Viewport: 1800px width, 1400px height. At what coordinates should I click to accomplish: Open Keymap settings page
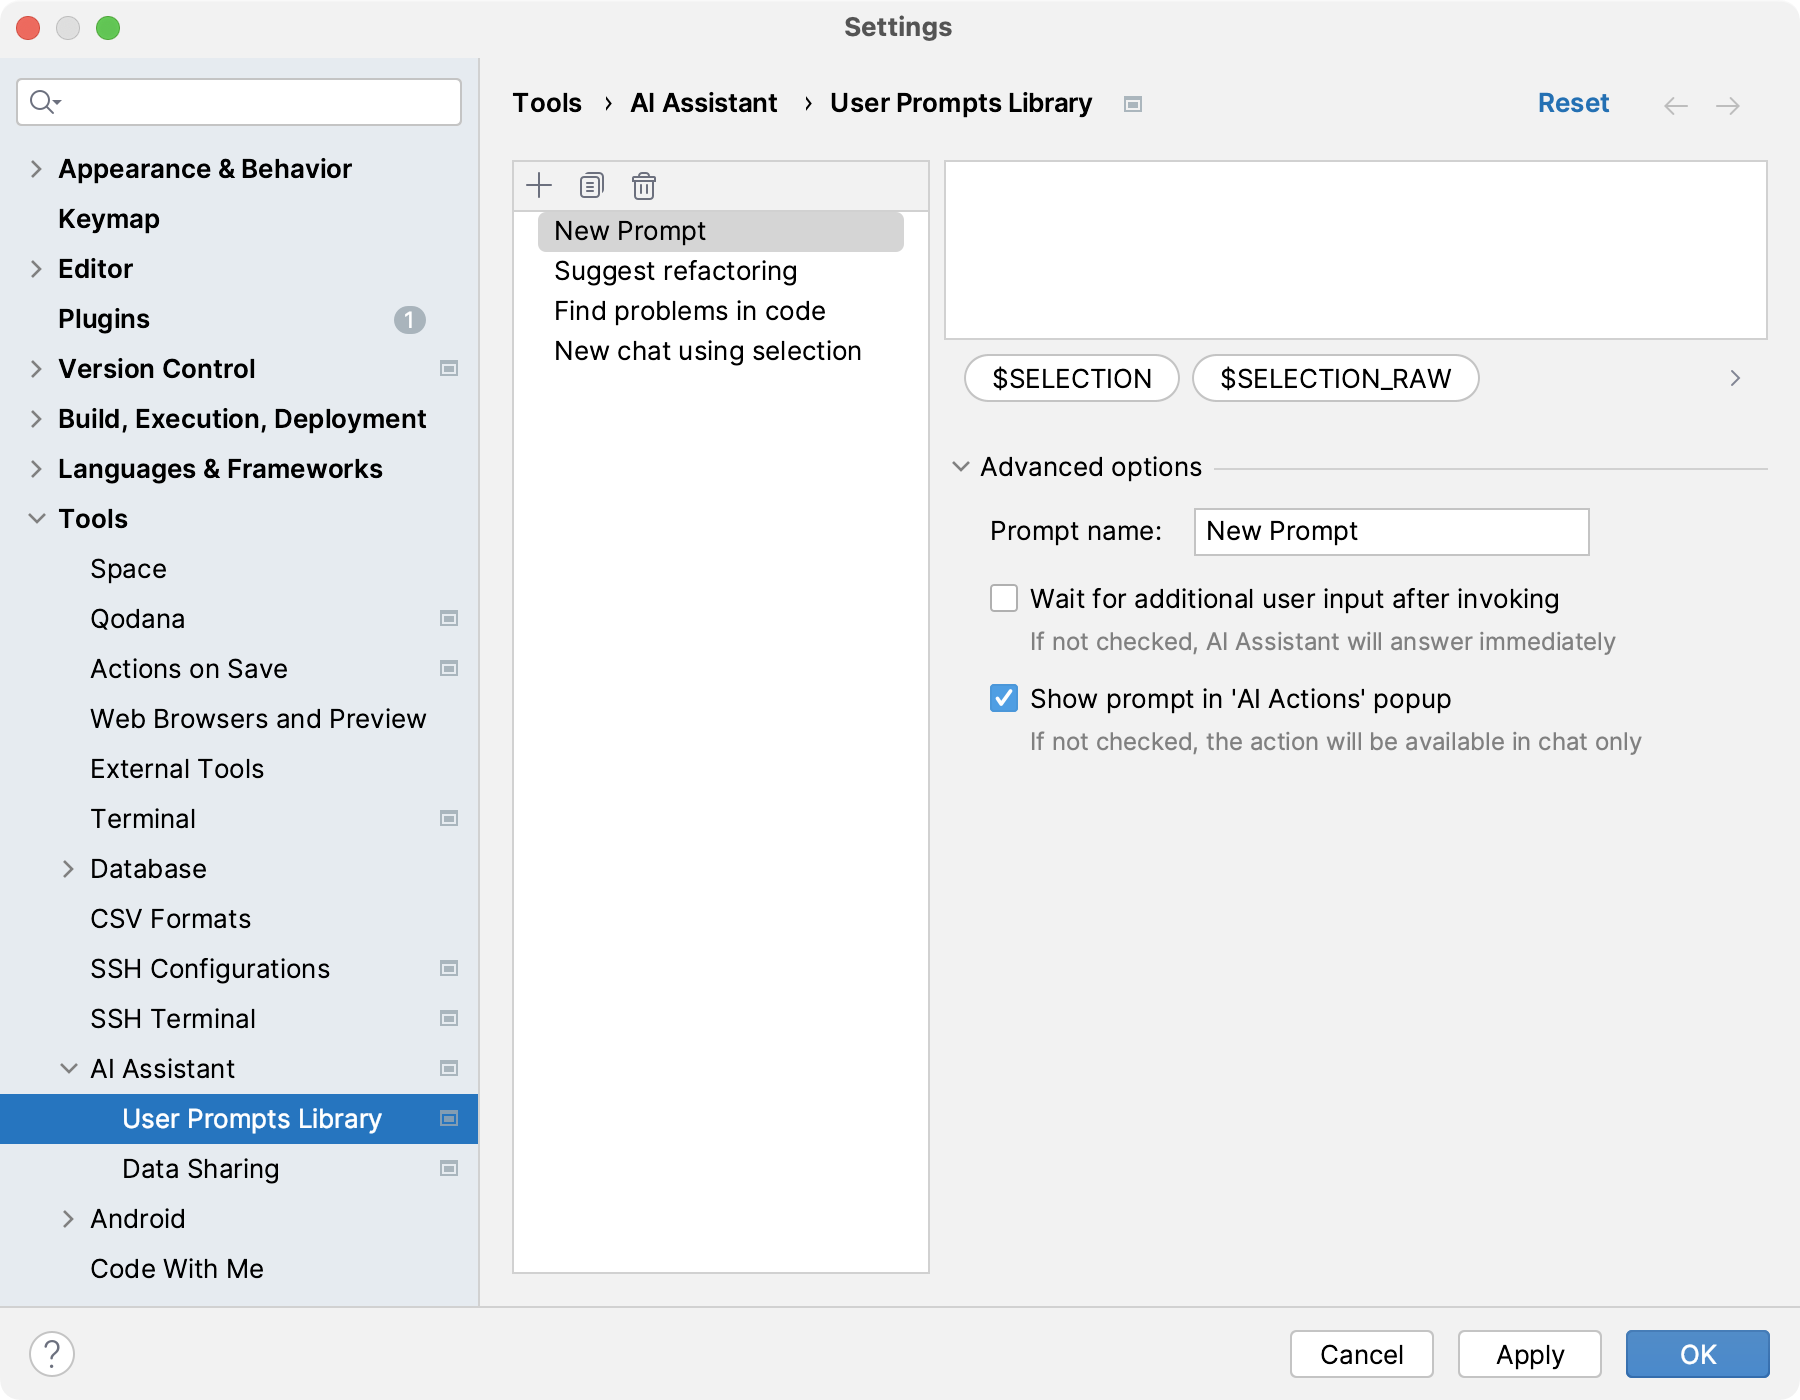(x=109, y=219)
